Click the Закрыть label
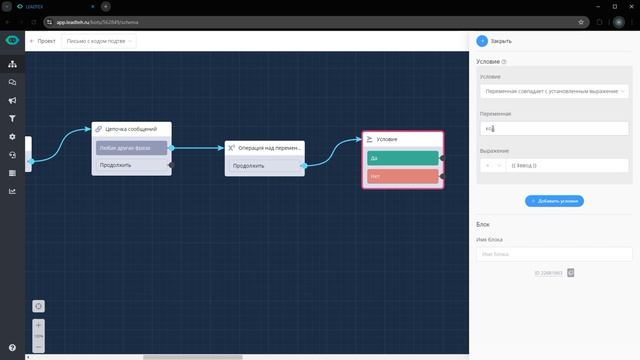 tap(501, 41)
